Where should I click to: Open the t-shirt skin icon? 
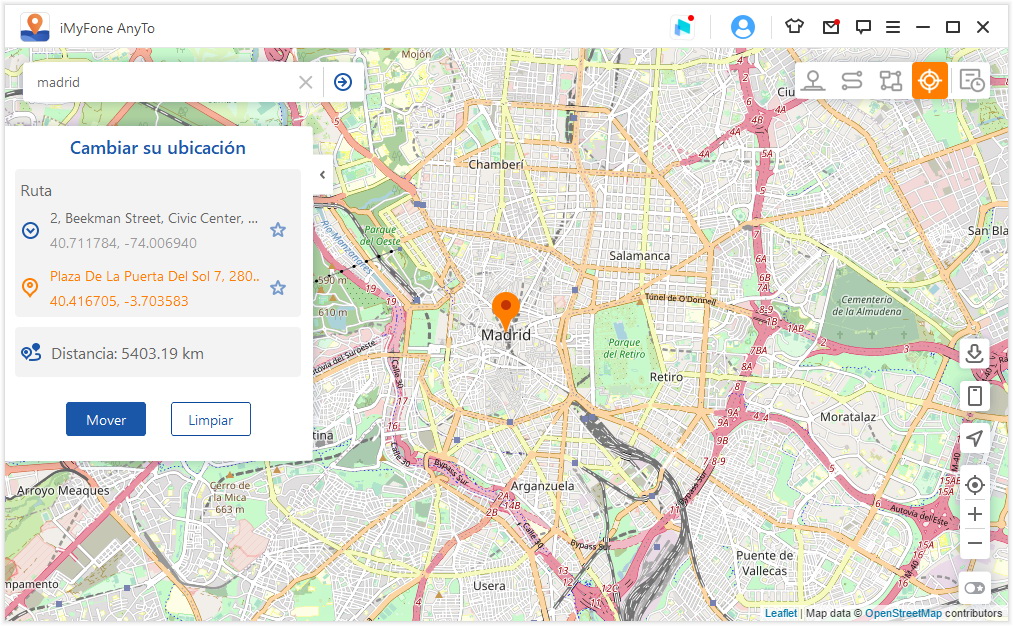(x=794, y=27)
